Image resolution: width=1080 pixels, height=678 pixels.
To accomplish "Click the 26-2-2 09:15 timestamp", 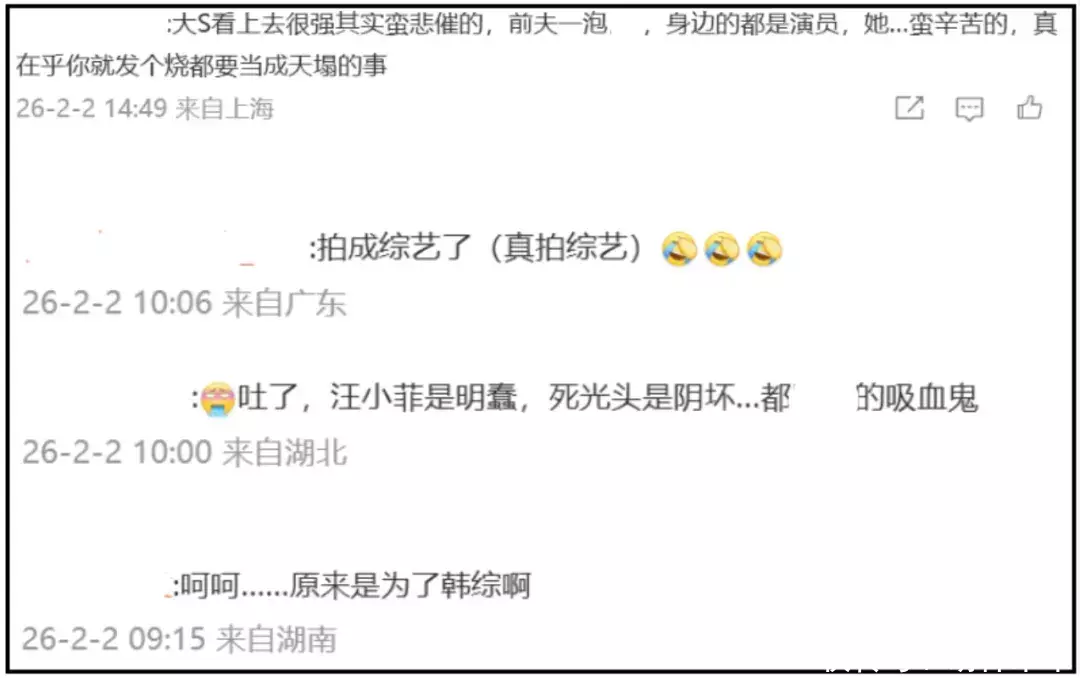I will coord(114,639).
